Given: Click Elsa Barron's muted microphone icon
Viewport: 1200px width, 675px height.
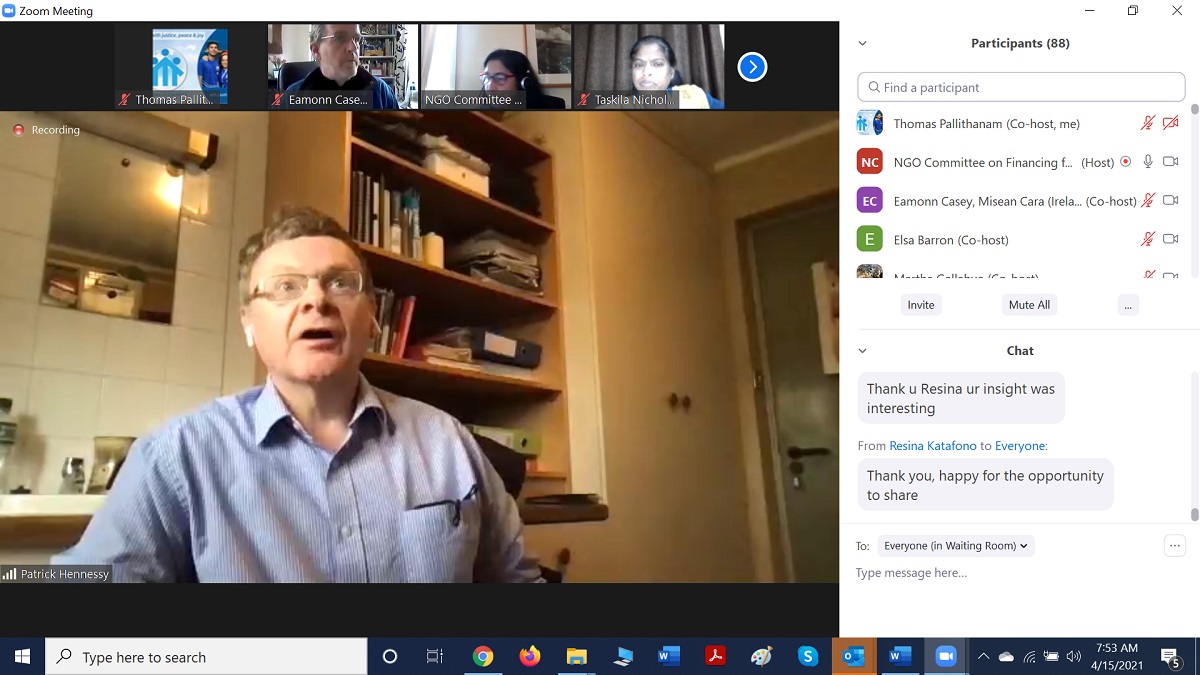Looking at the screenshot, I should tap(1148, 239).
